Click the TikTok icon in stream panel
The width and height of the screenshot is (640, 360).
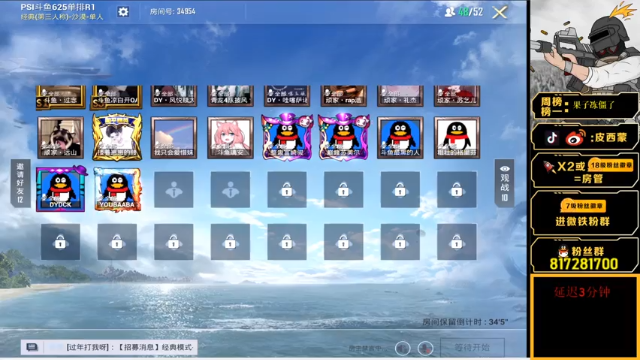point(552,138)
